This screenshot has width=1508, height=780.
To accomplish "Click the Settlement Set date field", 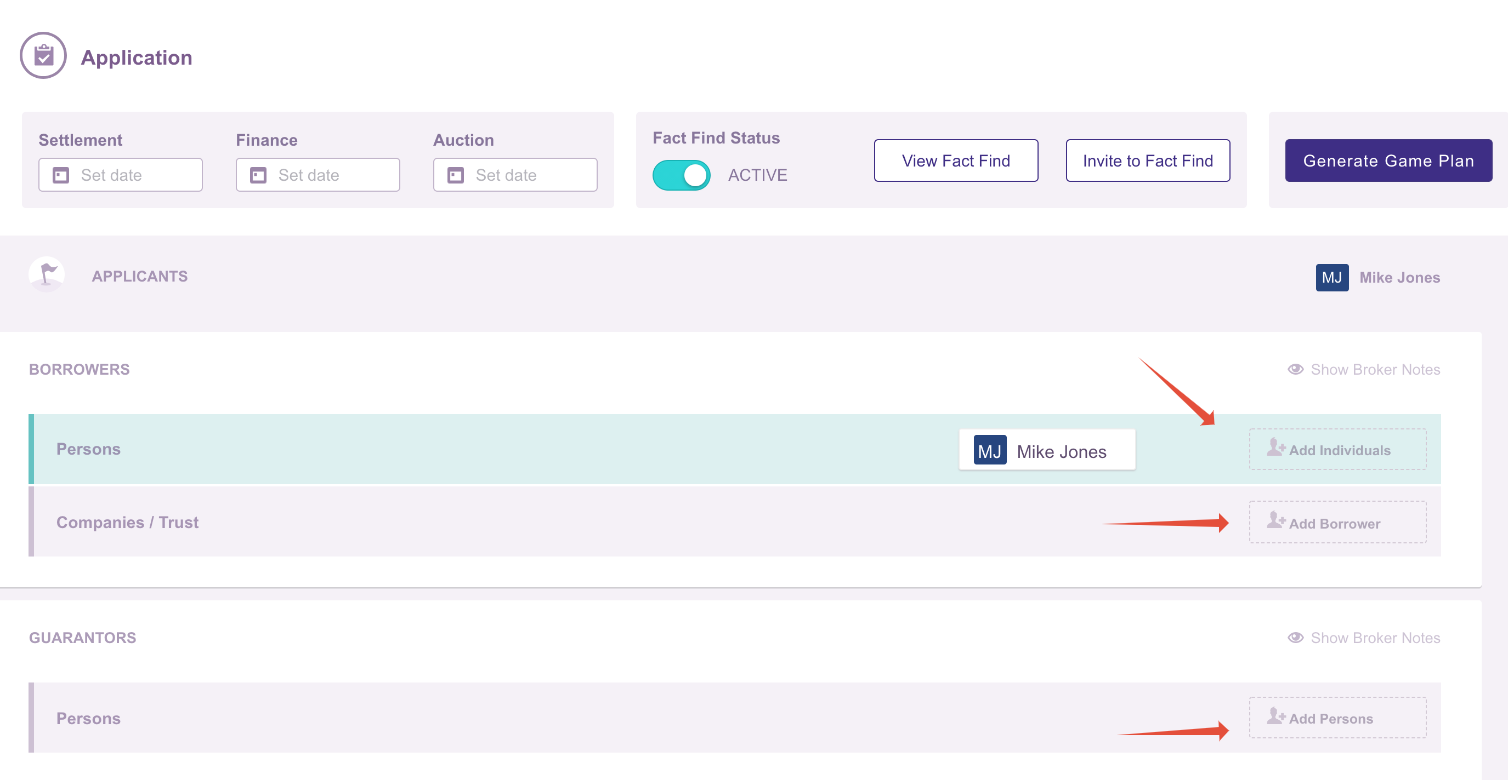I will click(x=120, y=174).
